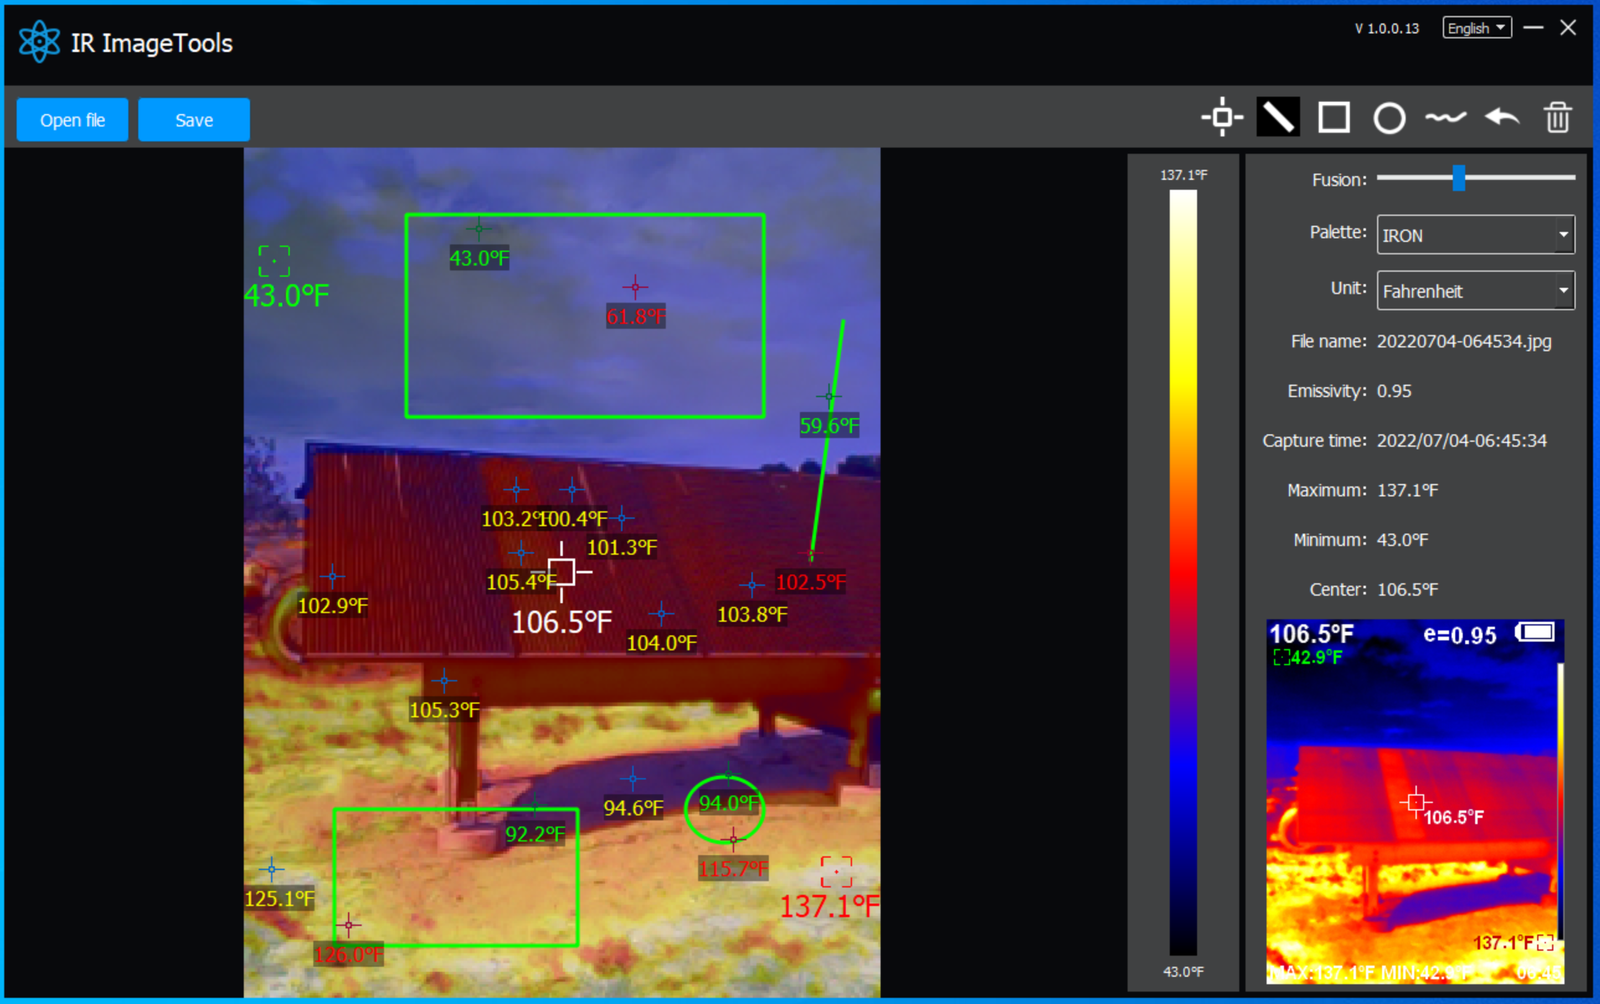Select the line measurement tool
The width and height of the screenshot is (1600, 1004).
coord(1278,118)
